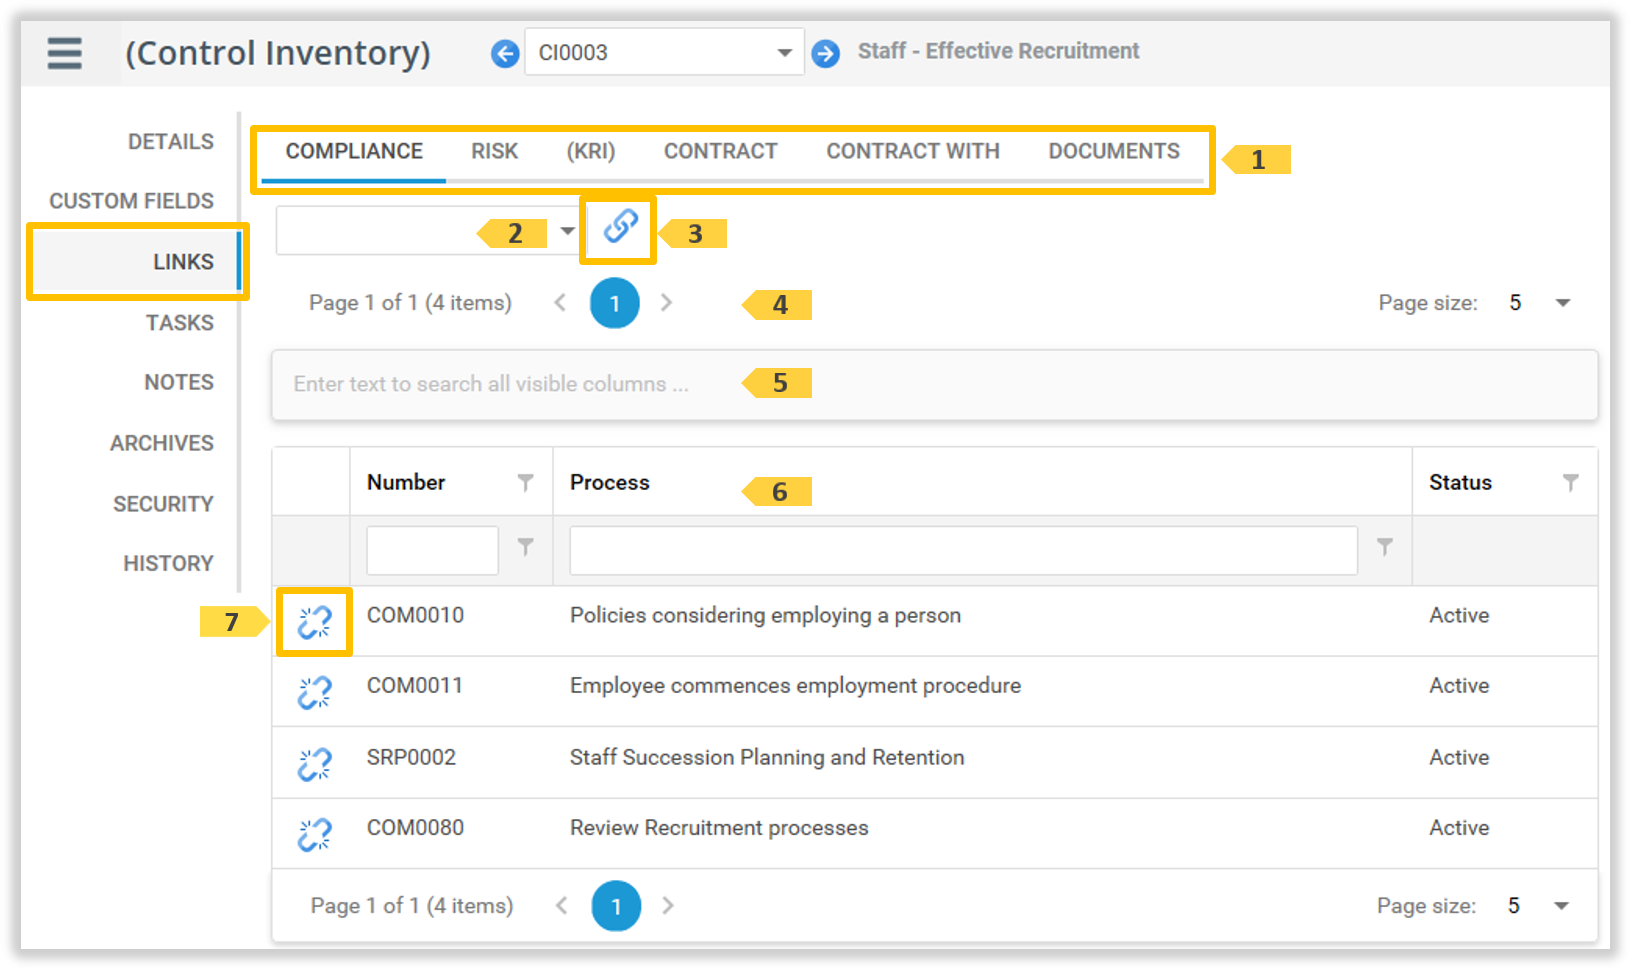
Task: Unlink the COM0080 row
Action: 314,834
